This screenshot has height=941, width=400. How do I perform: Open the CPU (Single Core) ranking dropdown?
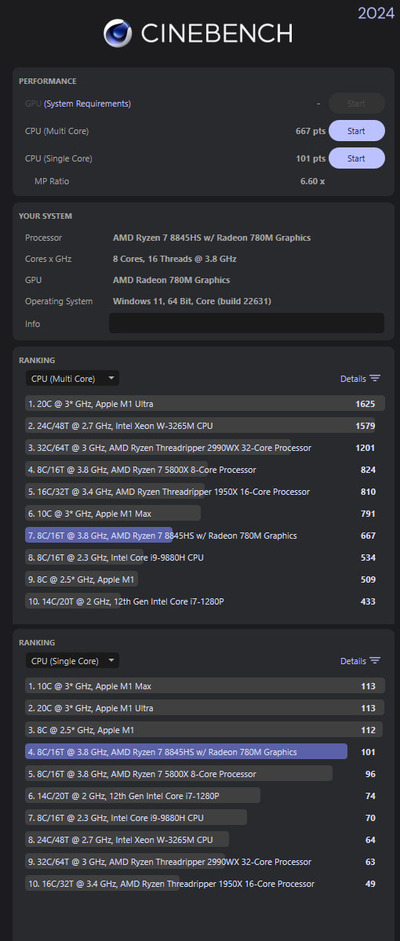click(x=72, y=661)
